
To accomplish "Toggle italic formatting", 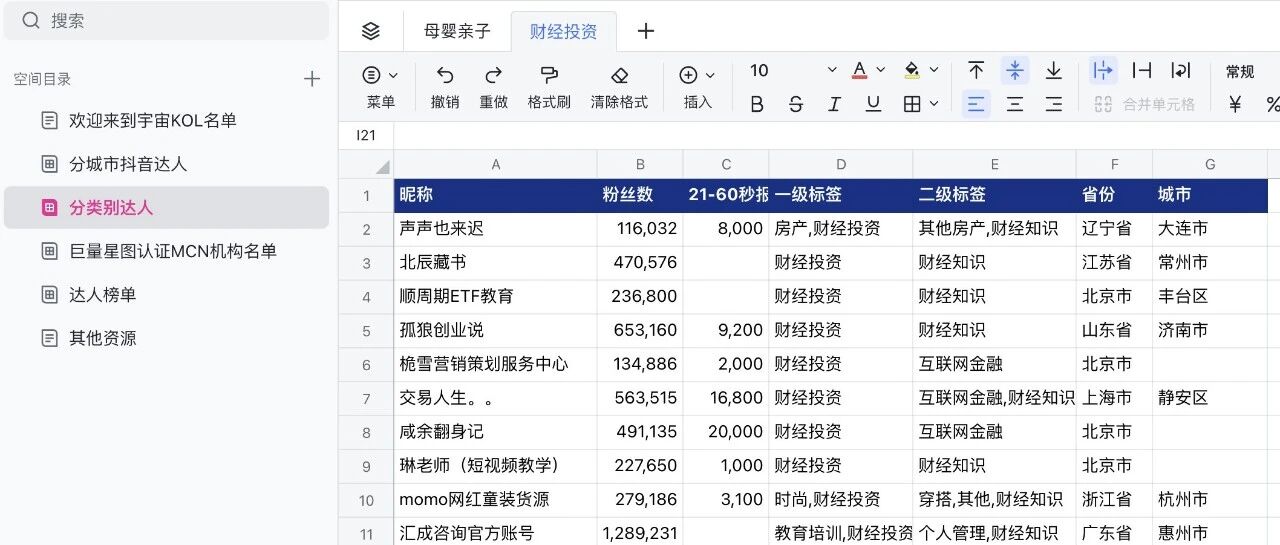I will 834,104.
